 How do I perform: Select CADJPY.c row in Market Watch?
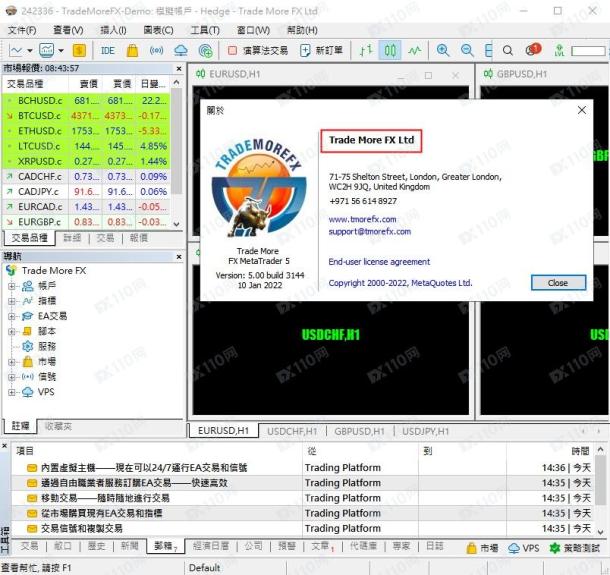click(86, 191)
